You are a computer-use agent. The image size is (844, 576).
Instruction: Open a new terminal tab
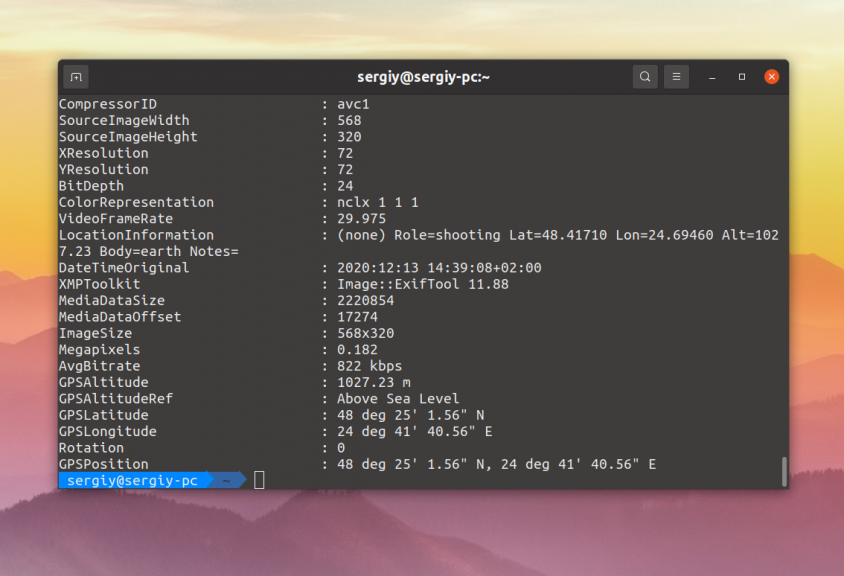pyautogui.click(x=76, y=77)
